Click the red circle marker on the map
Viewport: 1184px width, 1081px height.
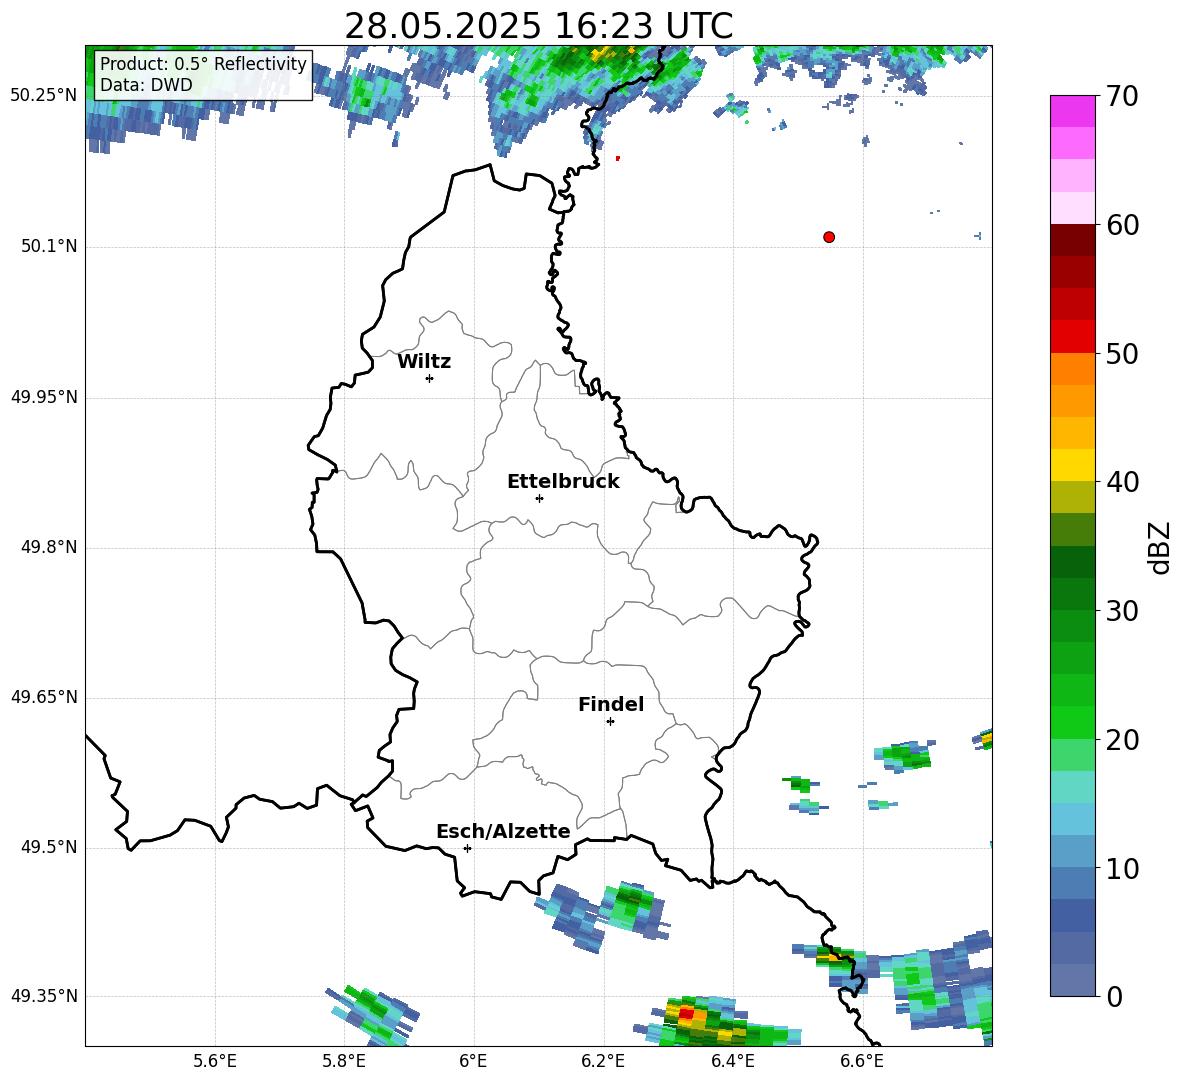point(829,237)
